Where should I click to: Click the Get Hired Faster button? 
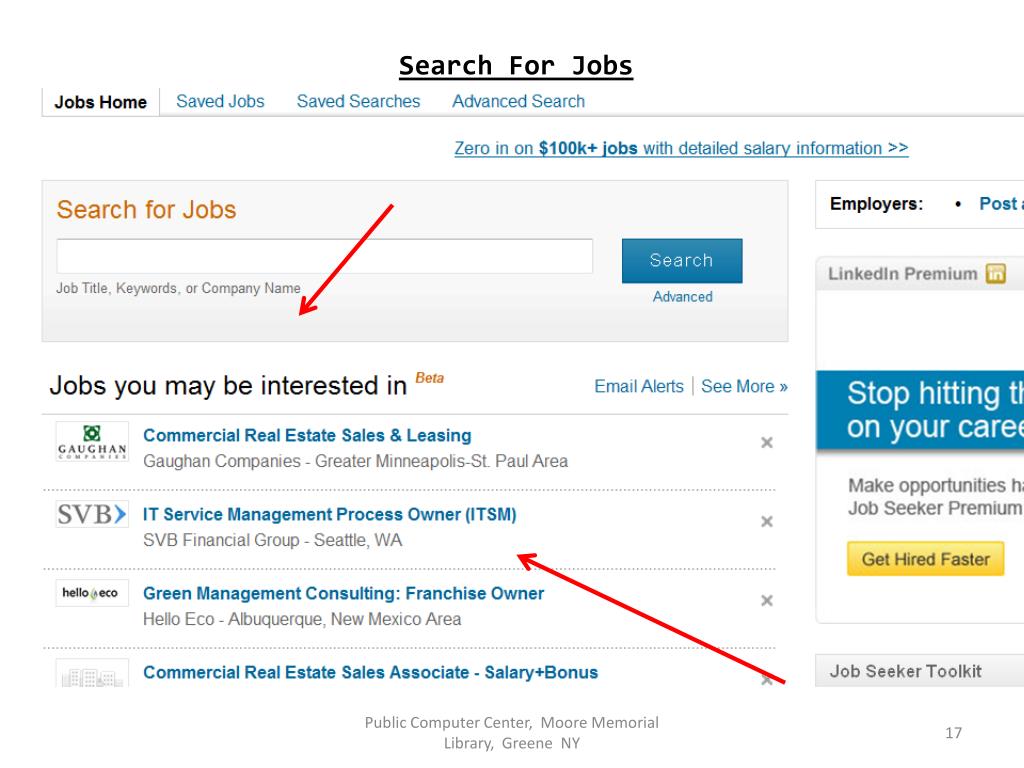click(925, 559)
